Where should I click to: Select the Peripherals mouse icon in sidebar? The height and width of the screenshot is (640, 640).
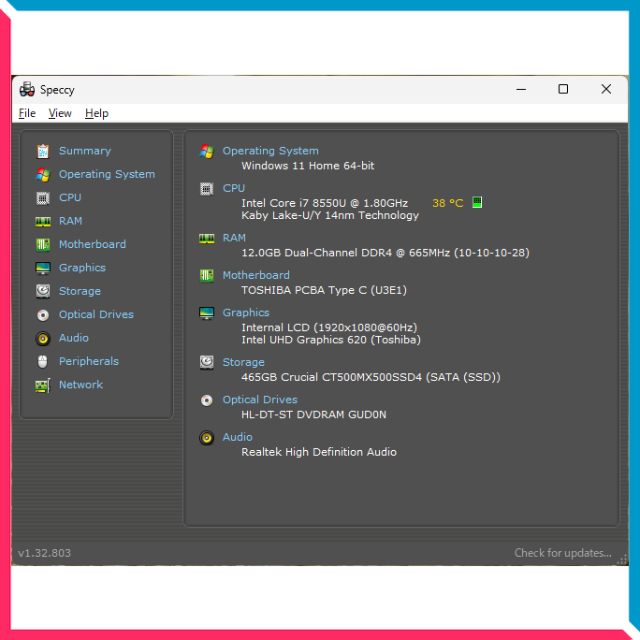(x=43, y=362)
